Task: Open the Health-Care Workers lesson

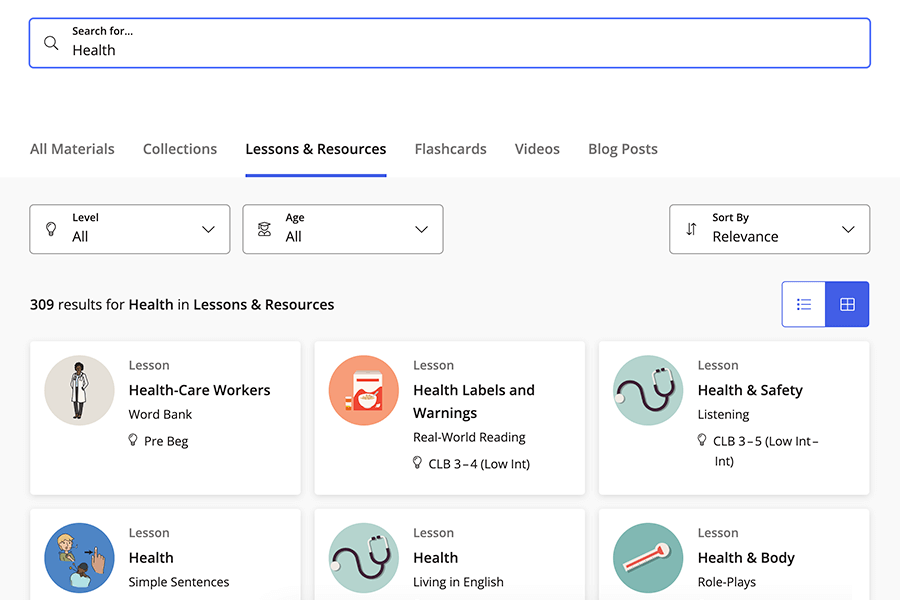Action: (x=199, y=390)
